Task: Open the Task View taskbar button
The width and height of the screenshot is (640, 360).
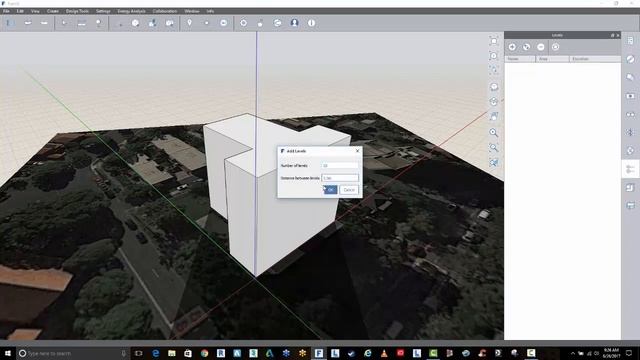Action: pyautogui.click(x=139, y=353)
